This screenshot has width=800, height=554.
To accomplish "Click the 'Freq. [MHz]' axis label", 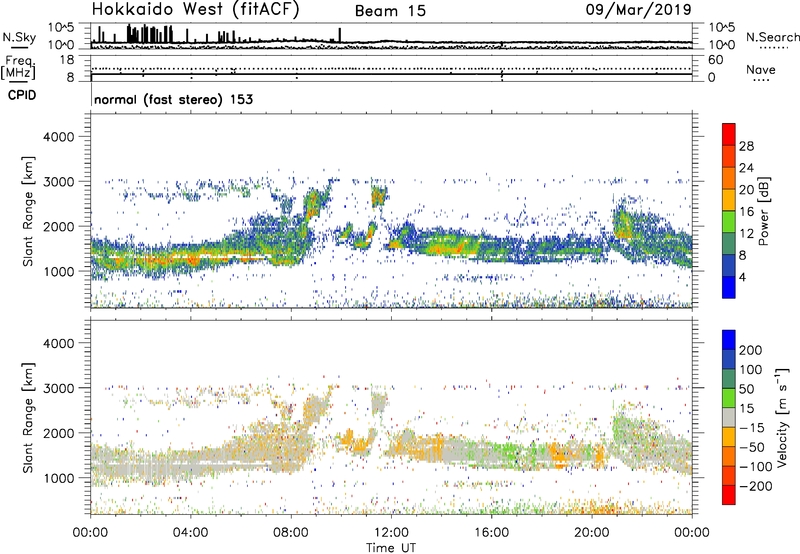I will 18,68.
